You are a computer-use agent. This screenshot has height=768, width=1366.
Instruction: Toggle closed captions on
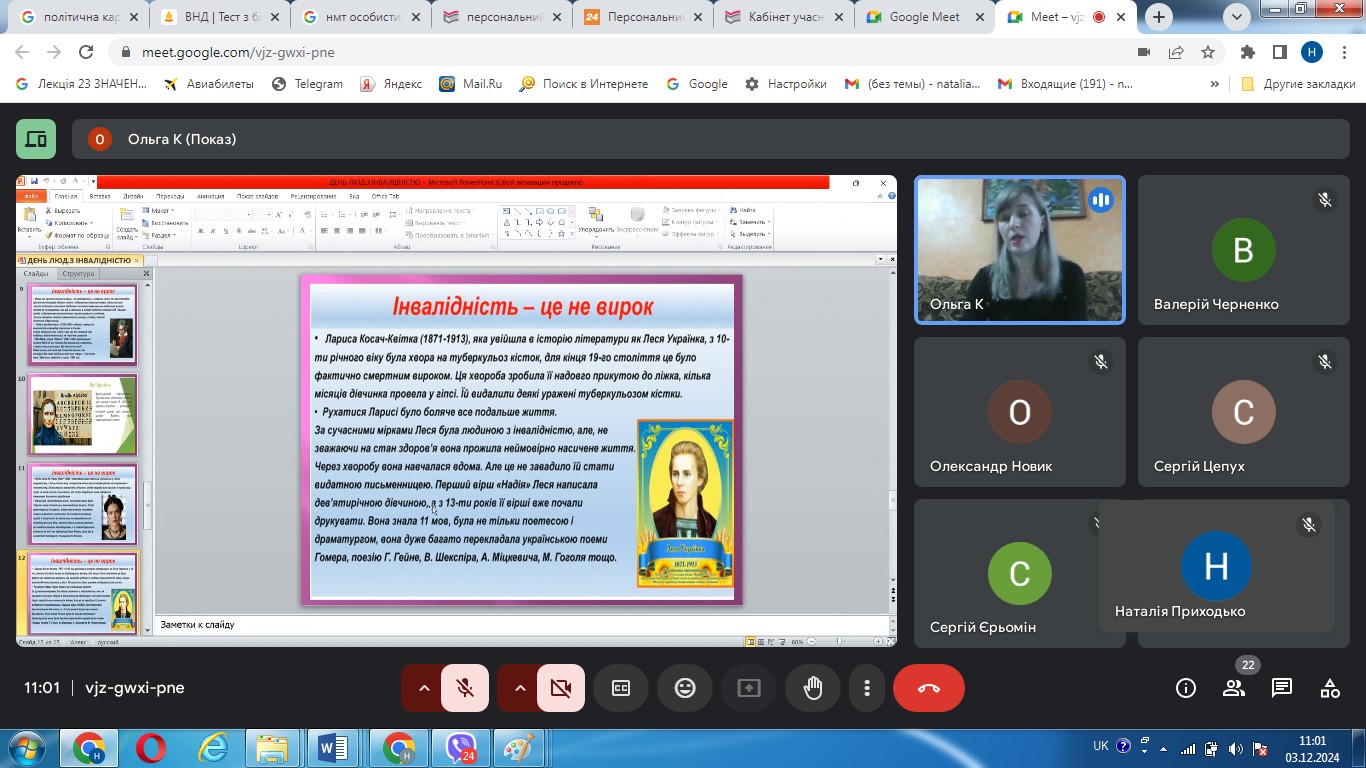tap(621, 688)
